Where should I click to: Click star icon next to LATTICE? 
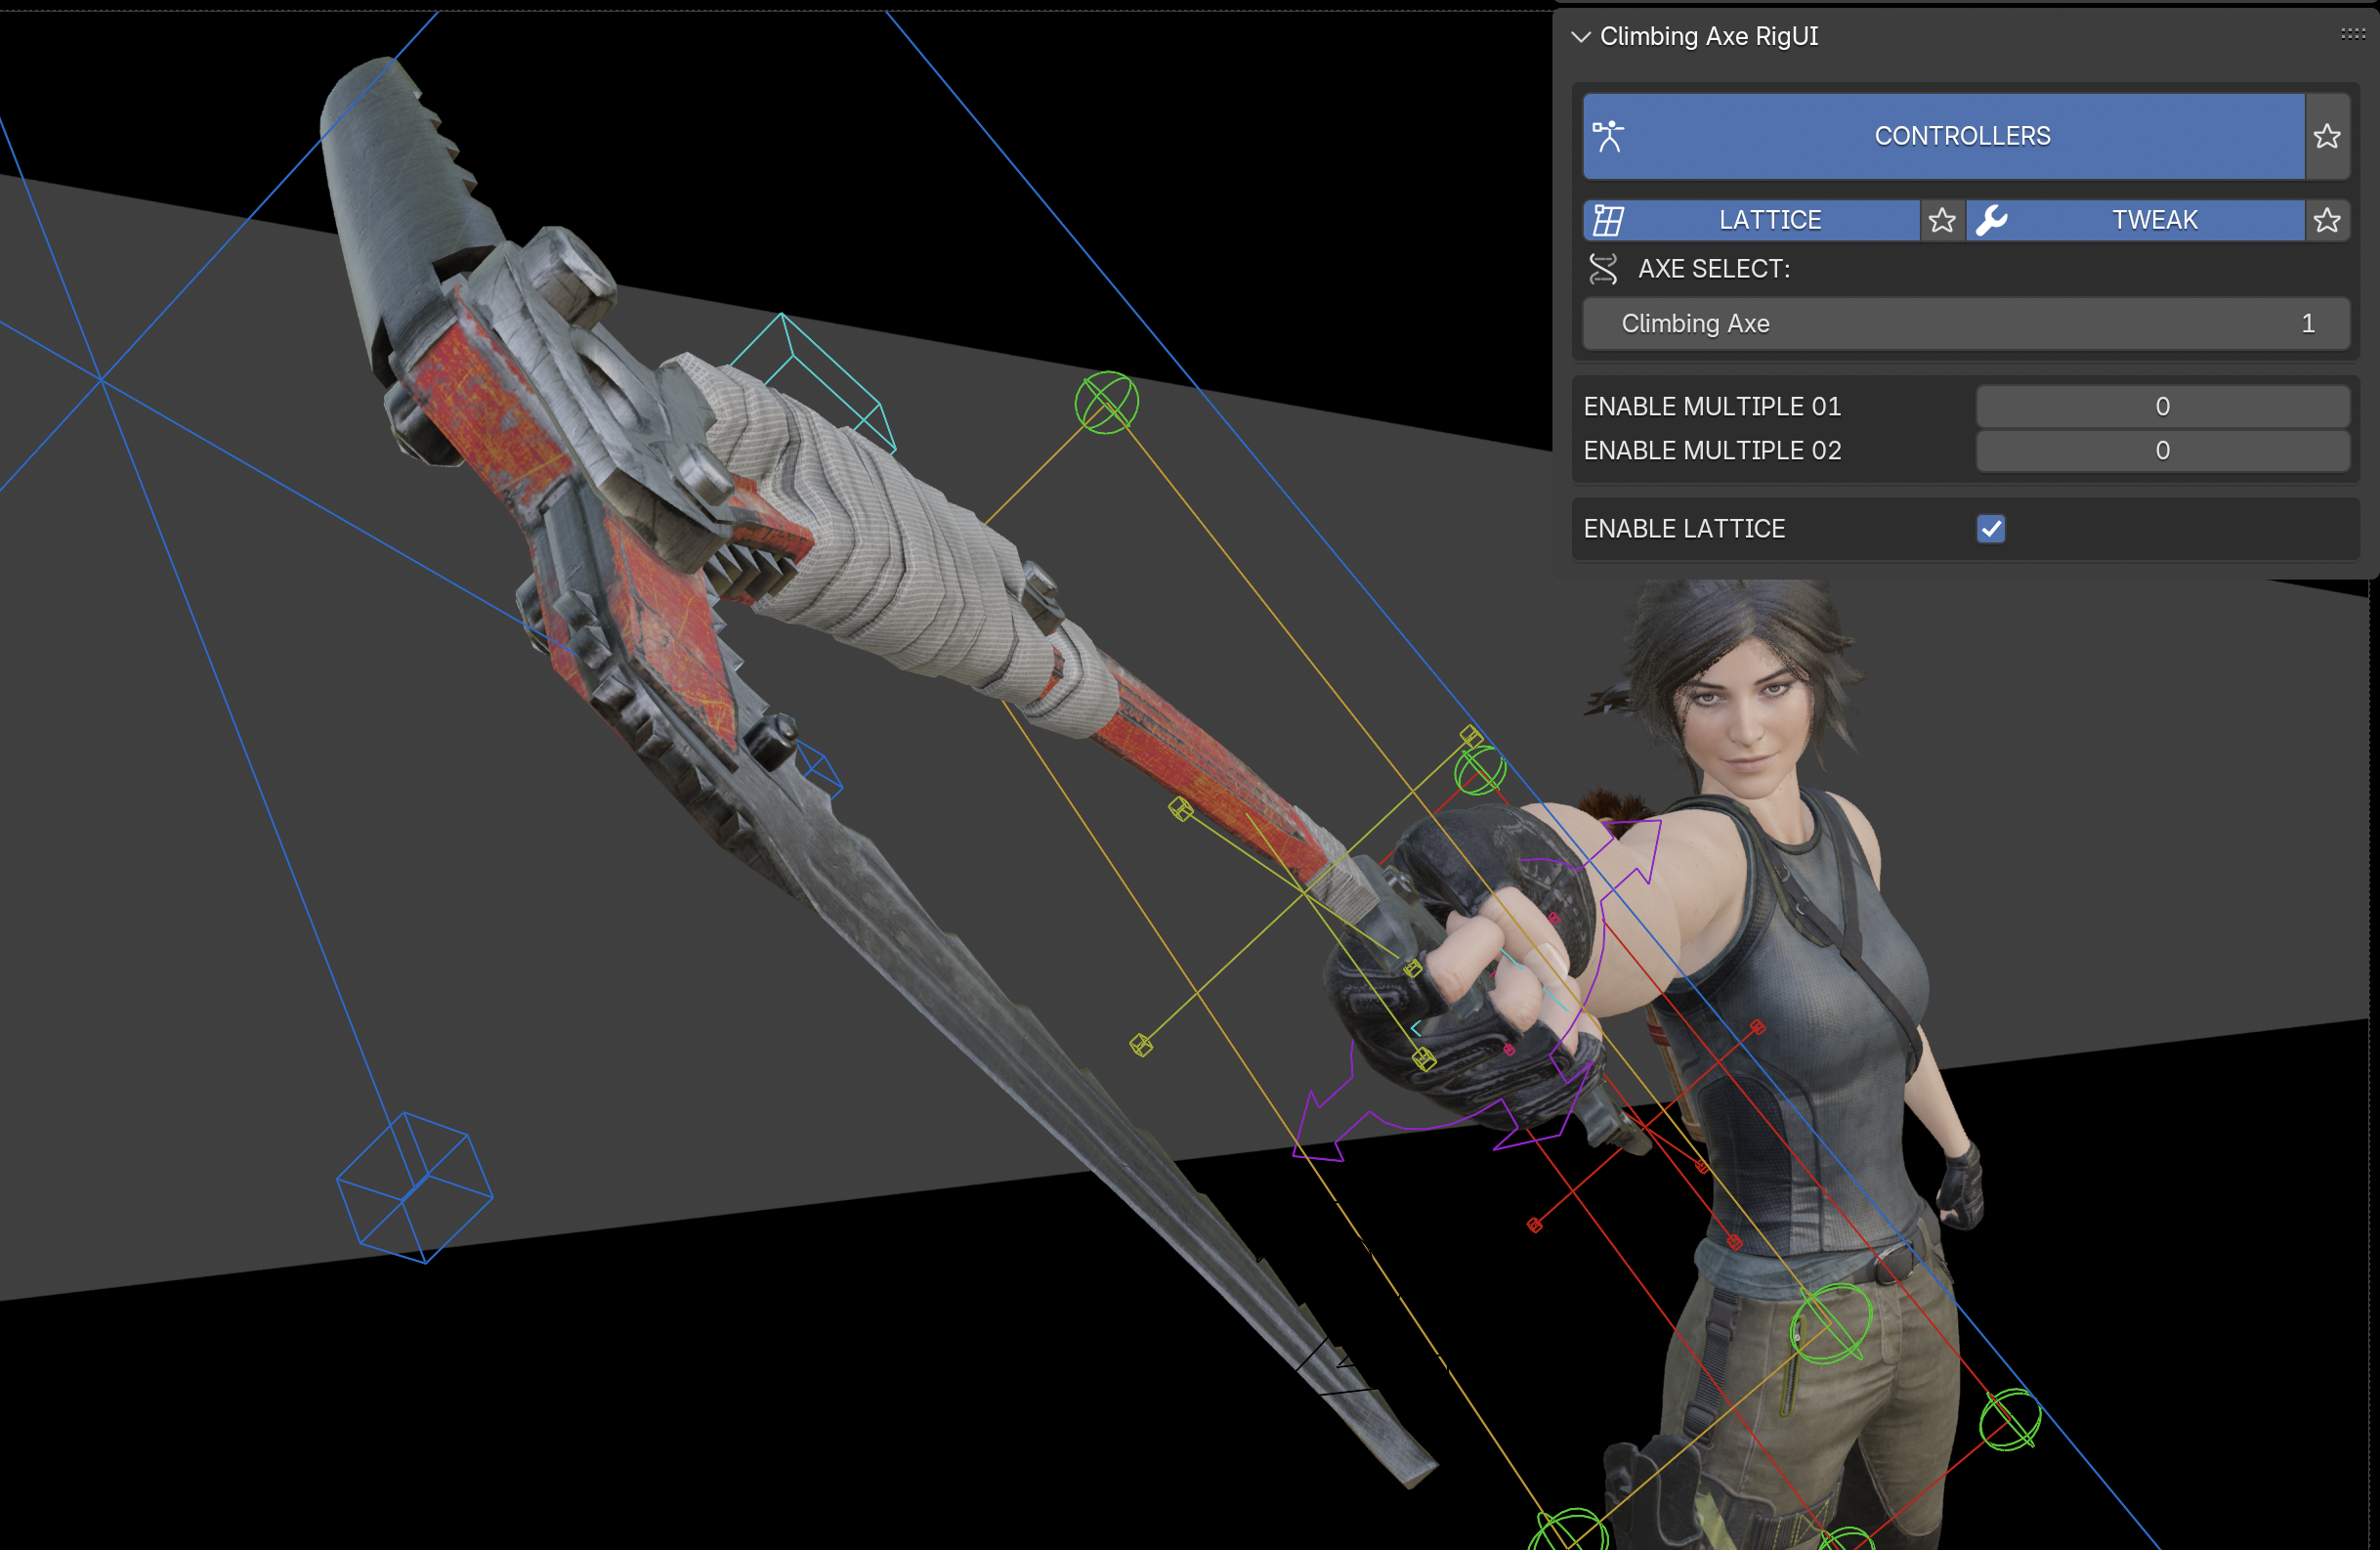click(1942, 221)
